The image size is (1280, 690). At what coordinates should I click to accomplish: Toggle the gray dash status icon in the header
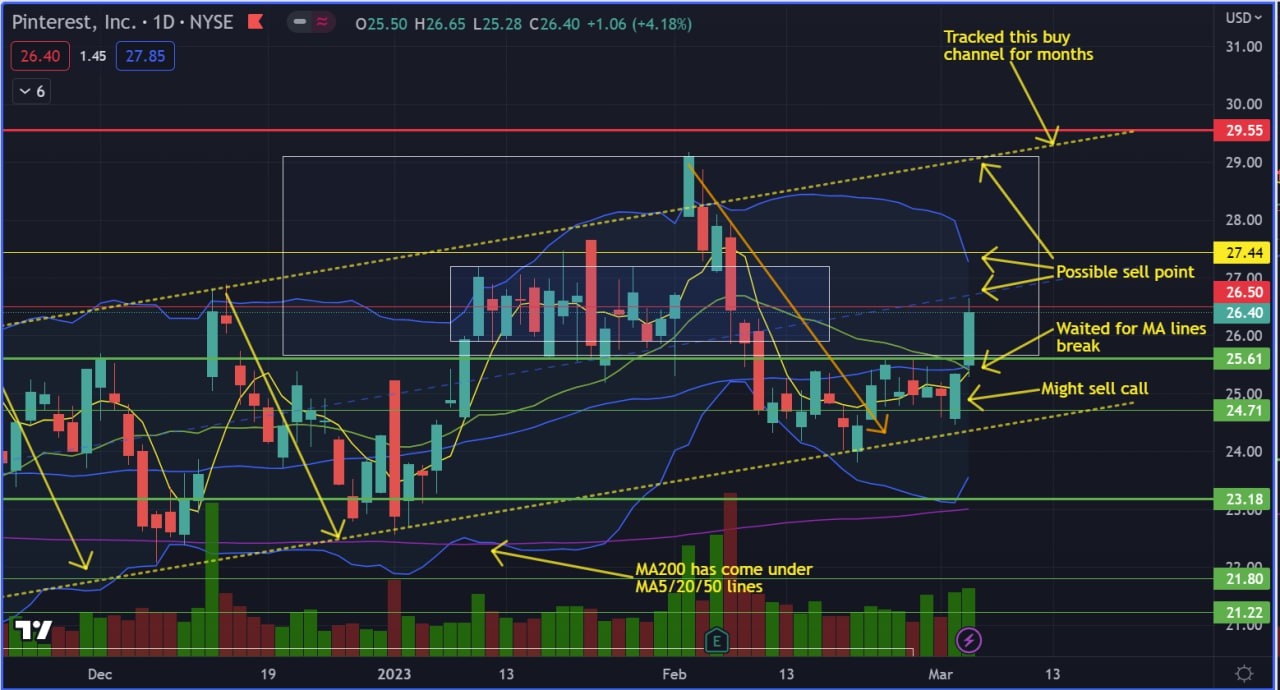click(300, 23)
